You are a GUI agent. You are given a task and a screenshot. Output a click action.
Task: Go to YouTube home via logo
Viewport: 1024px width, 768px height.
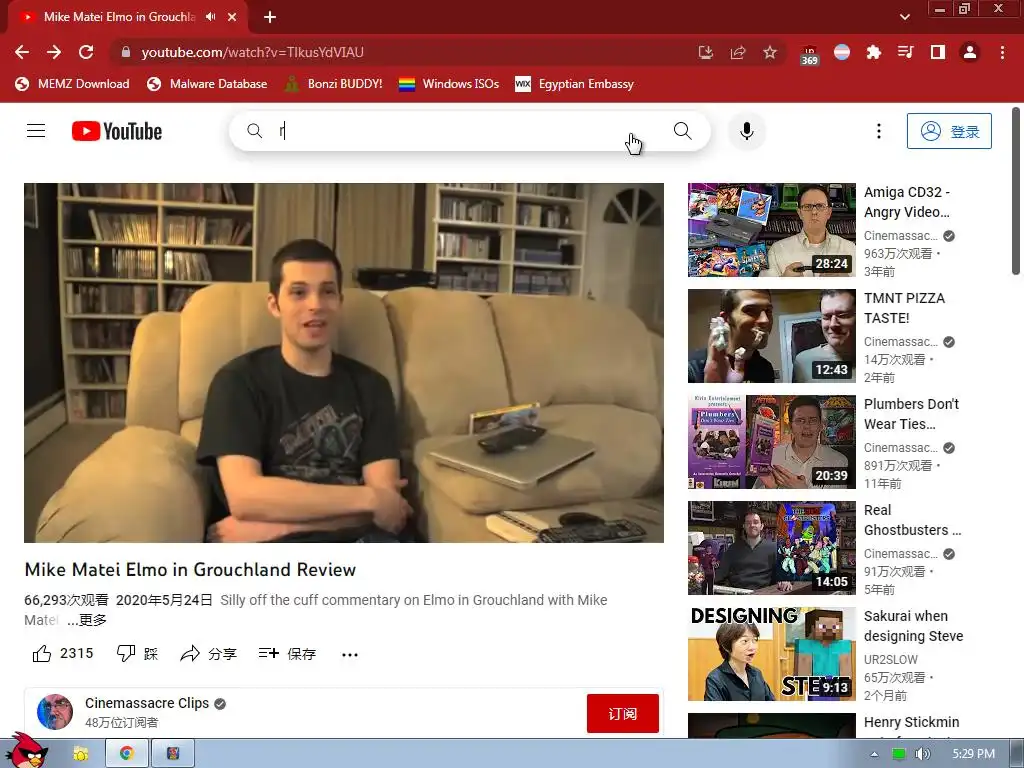click(117, 131)
